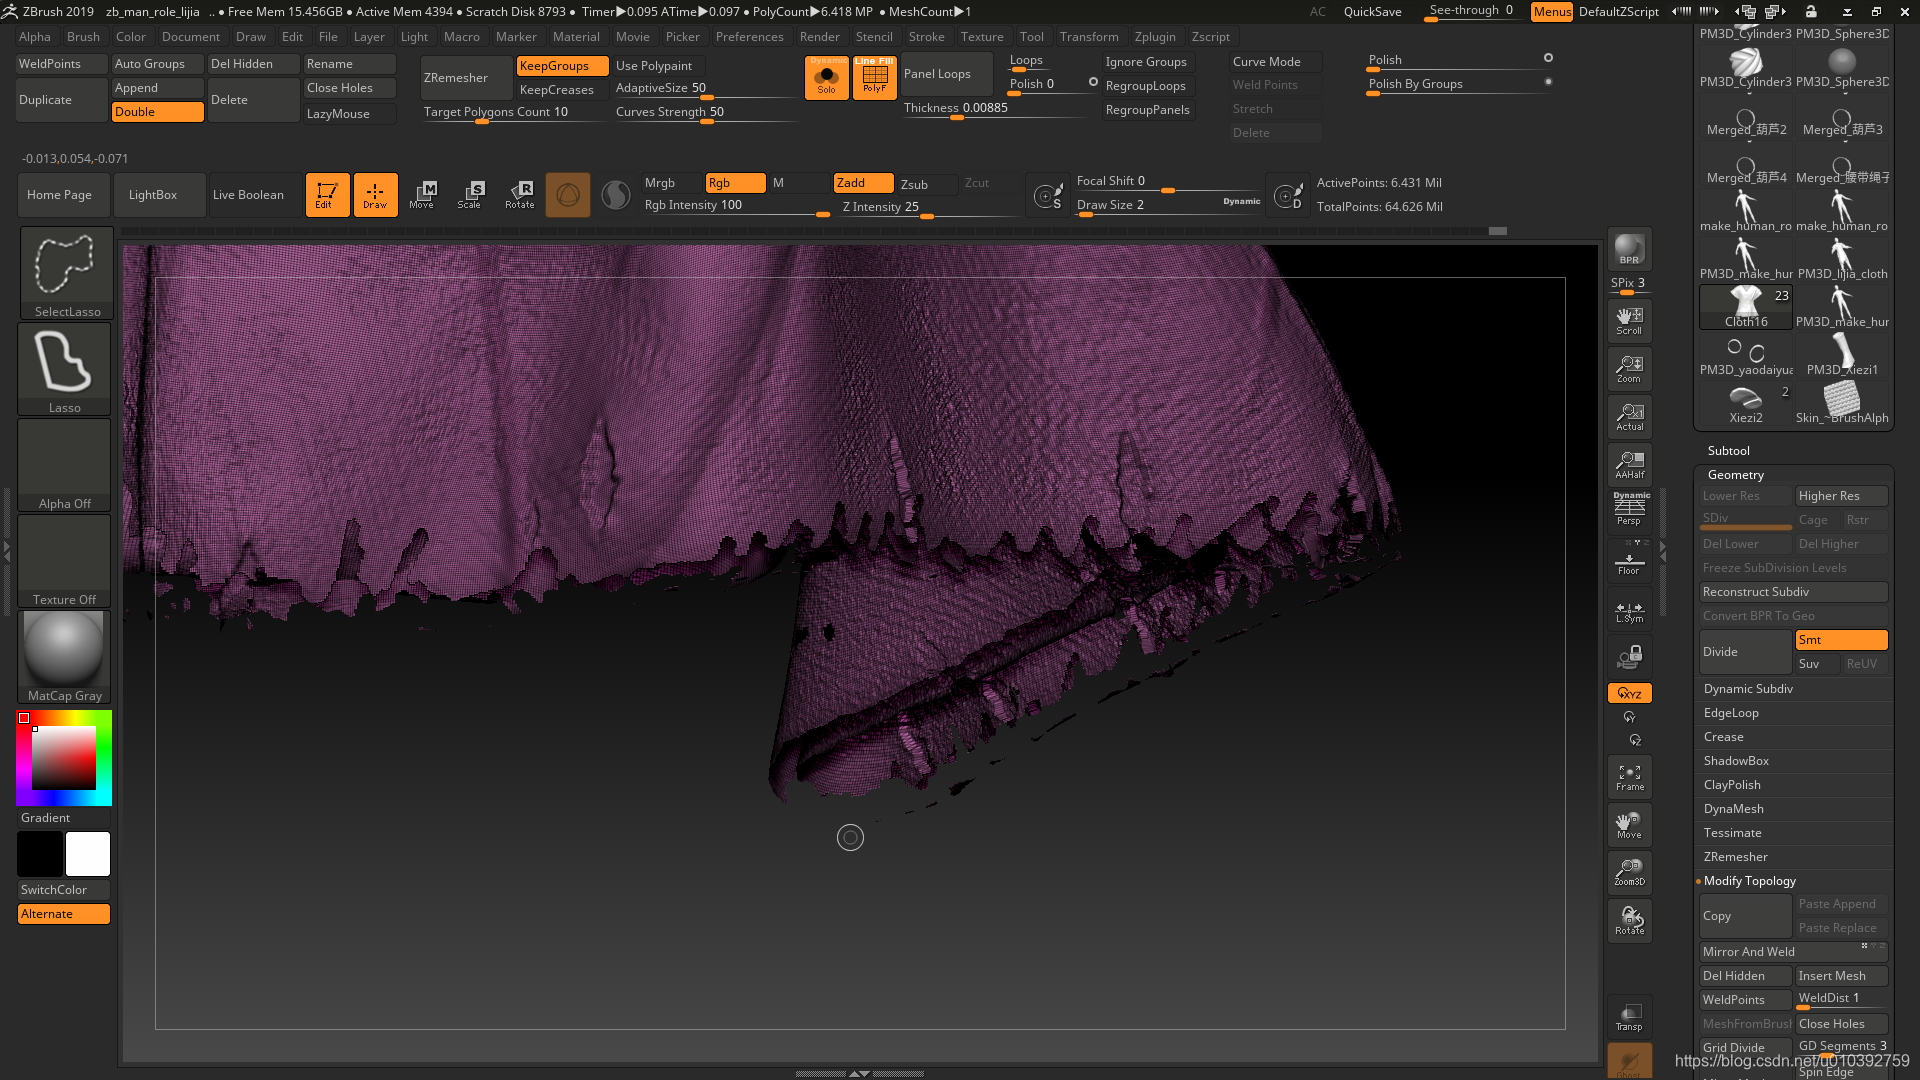Disable the Smt smoothing toggle
Viewport: 1920px width, 1080px height.
(x=1840, y=640)
